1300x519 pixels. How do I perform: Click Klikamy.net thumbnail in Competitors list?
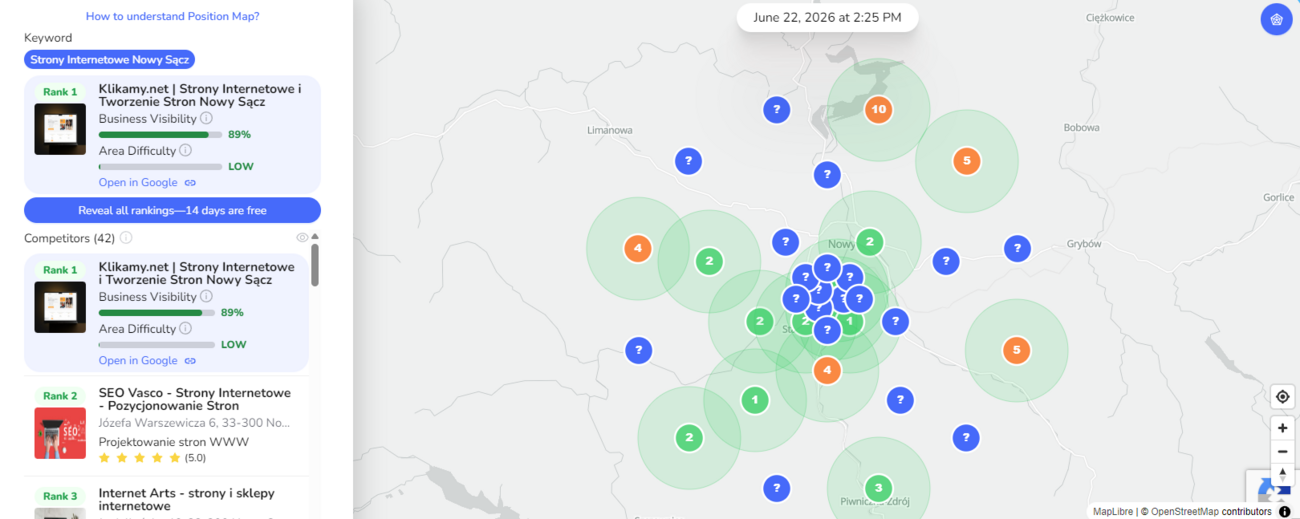[x=60, y=307]
